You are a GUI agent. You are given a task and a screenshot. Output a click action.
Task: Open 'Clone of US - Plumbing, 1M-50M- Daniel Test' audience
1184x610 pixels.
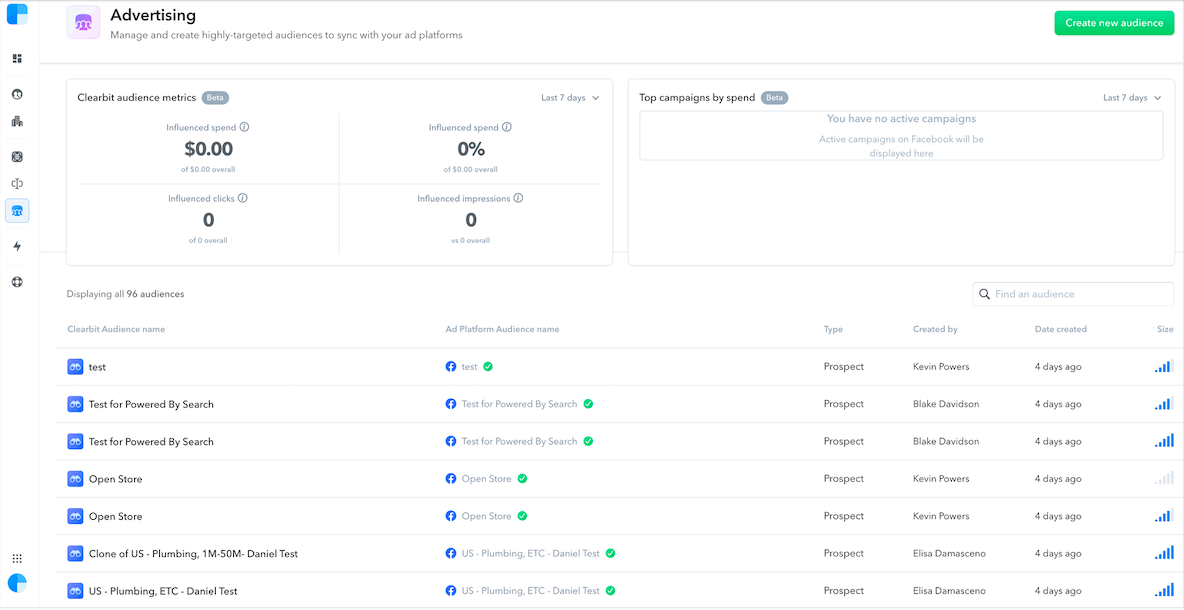(x=193, y=554)
